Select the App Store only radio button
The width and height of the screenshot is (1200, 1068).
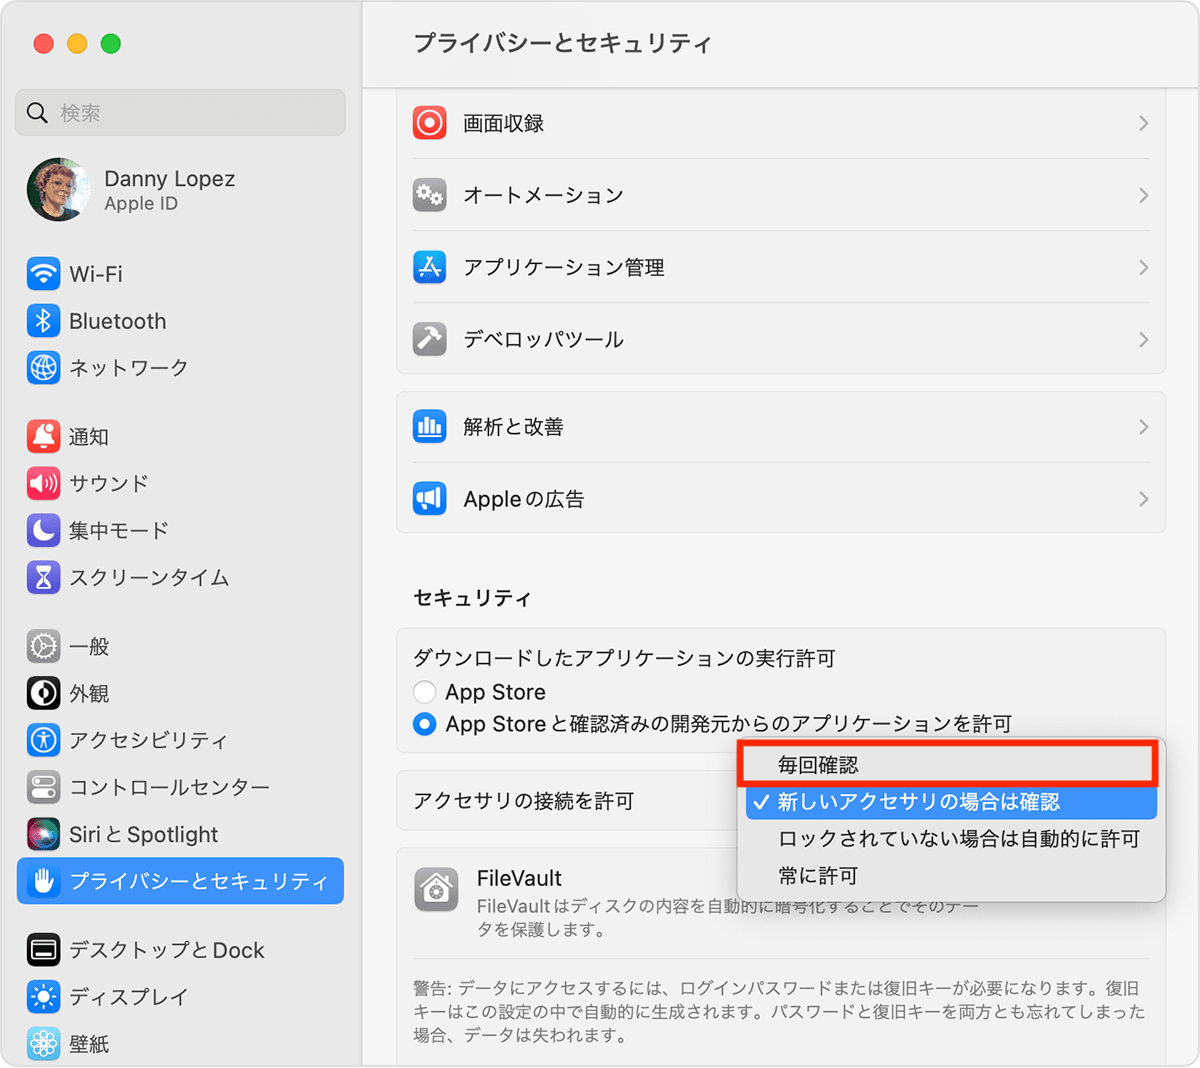(424, 692)
